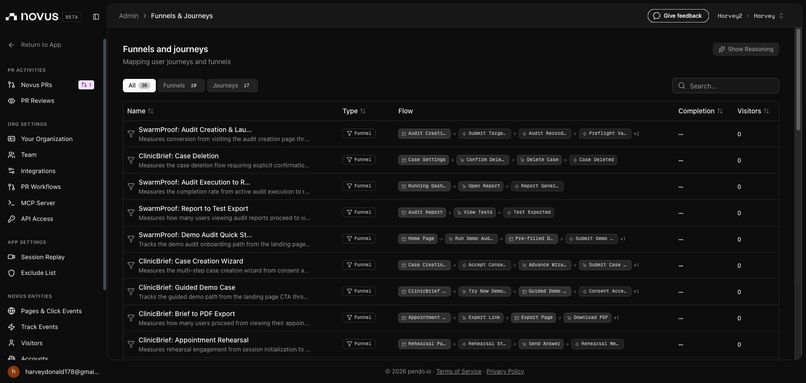The width and height of the screenshot is (806, 383).
Task: Click the Integrations globe icon
Action: coord(11,171)
